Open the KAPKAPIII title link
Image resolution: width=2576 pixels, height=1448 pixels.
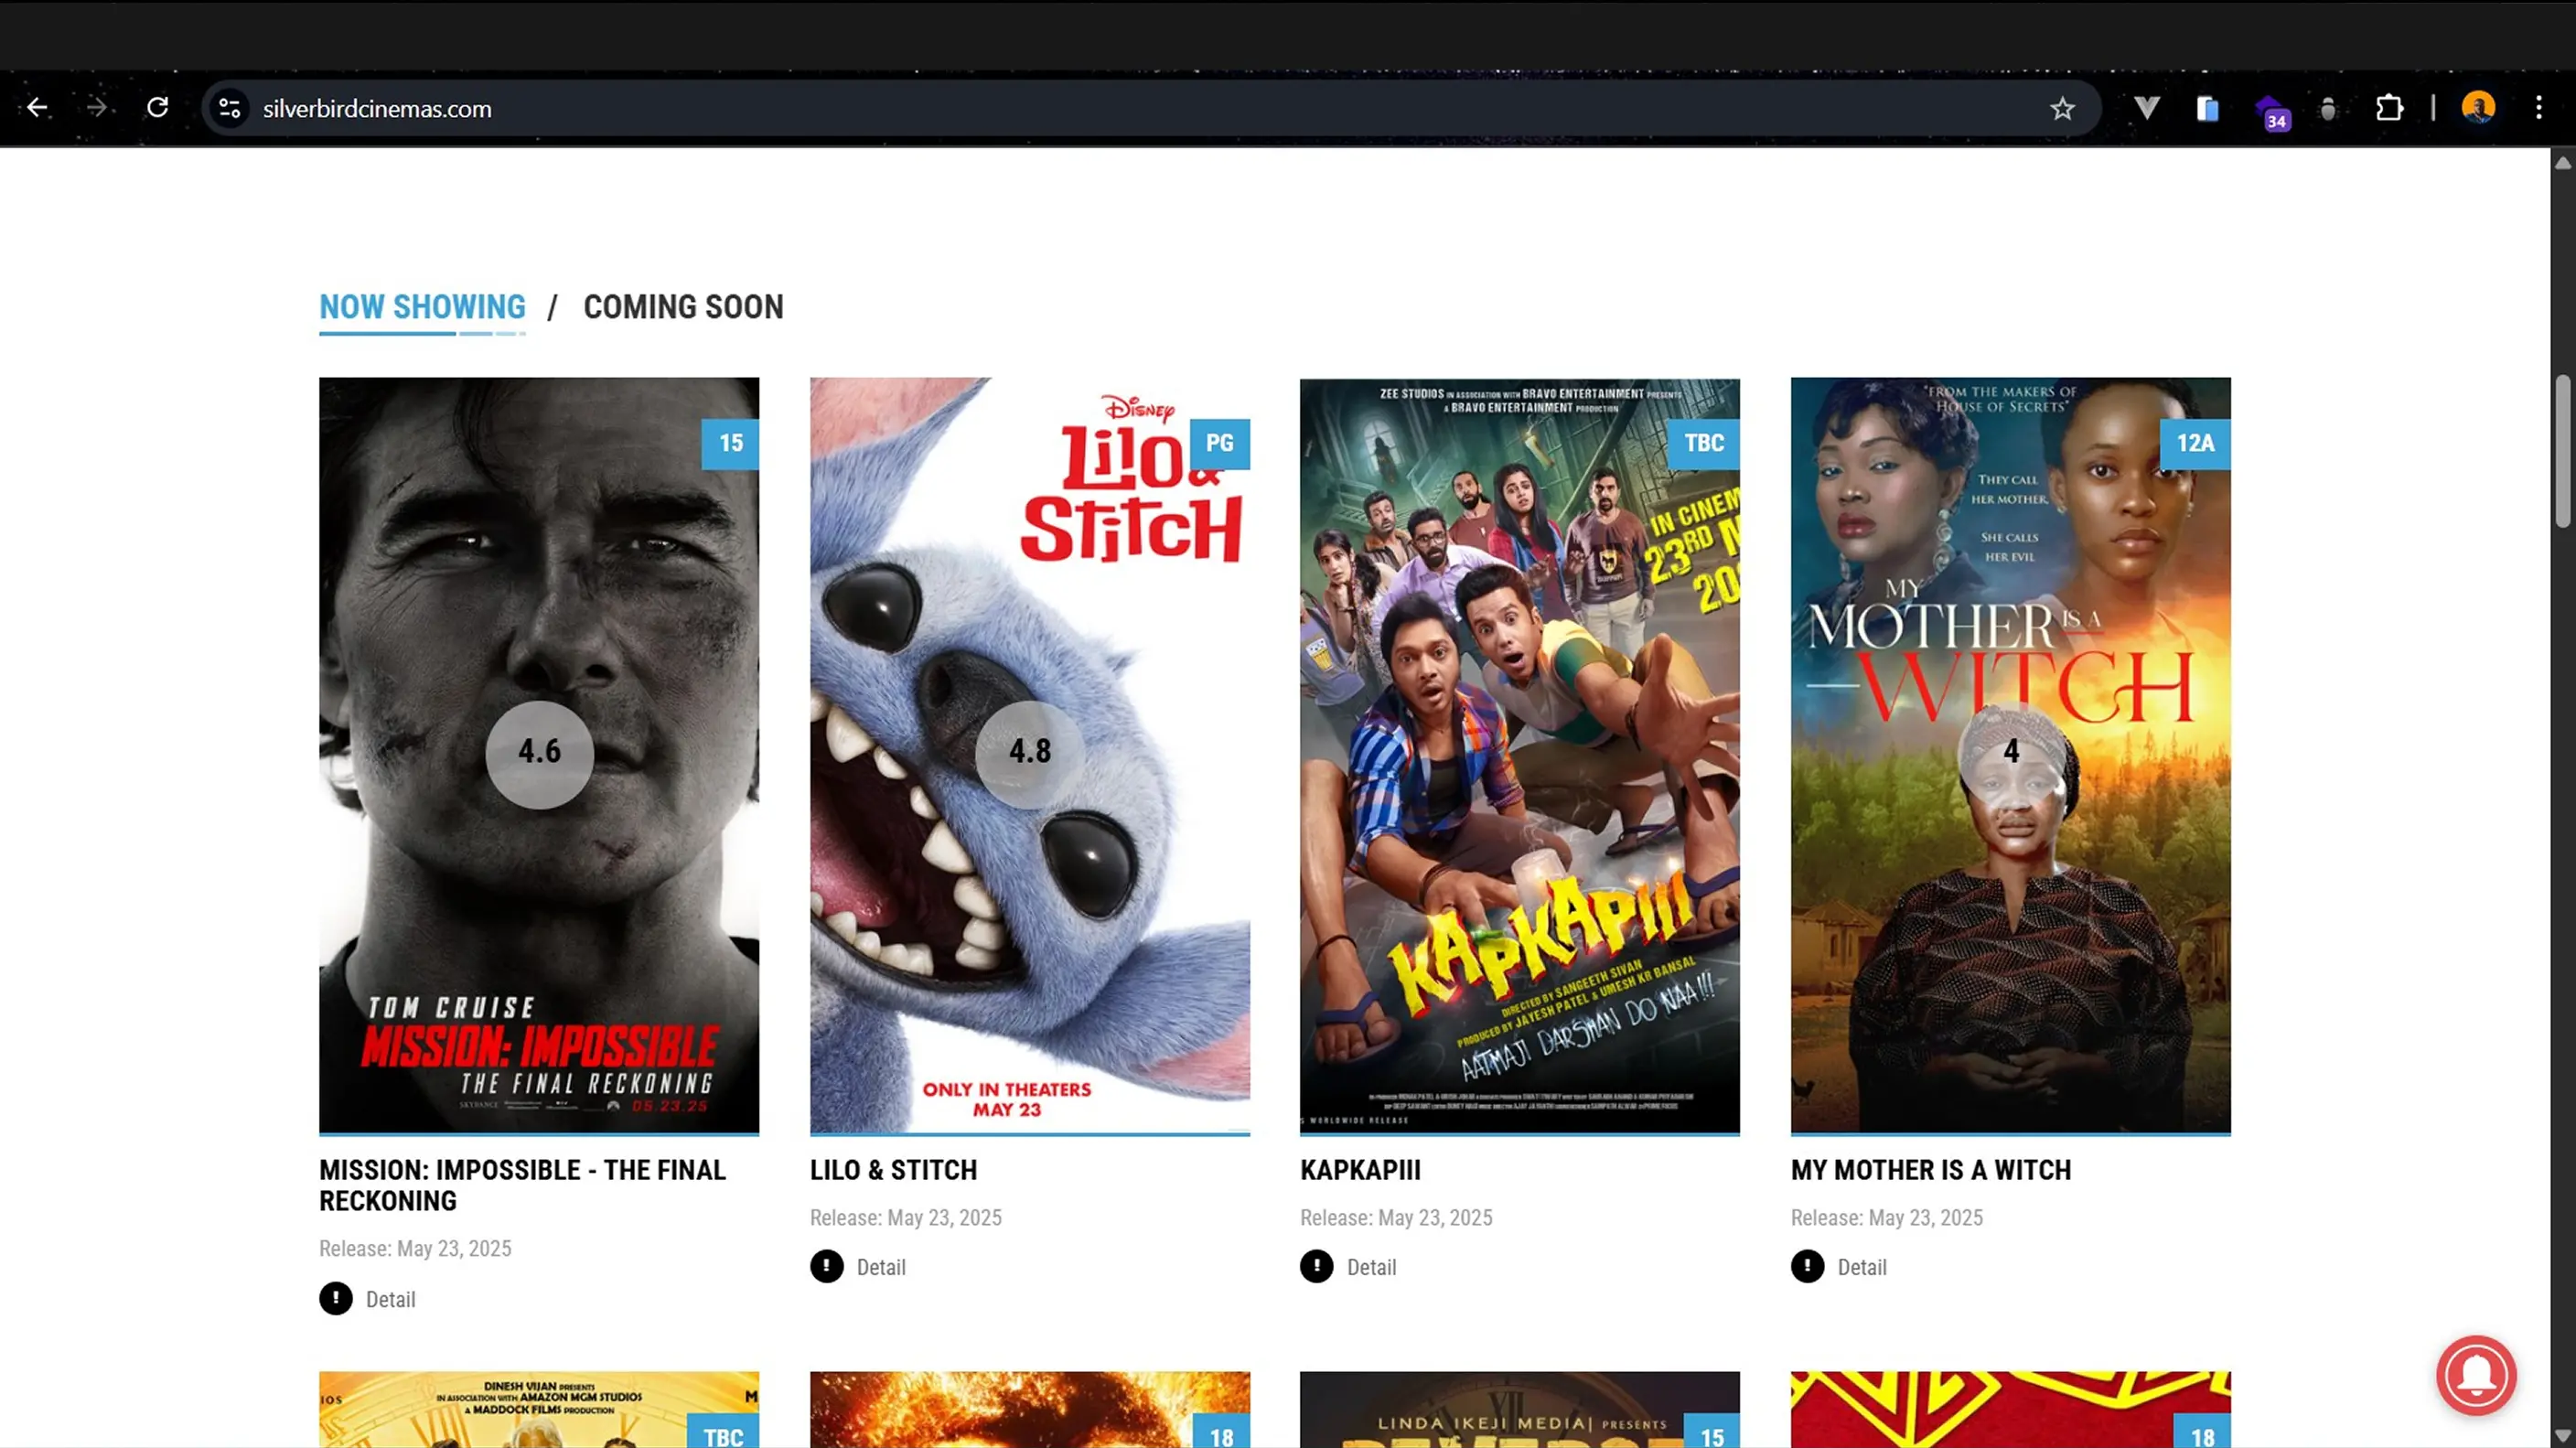1360,1170
